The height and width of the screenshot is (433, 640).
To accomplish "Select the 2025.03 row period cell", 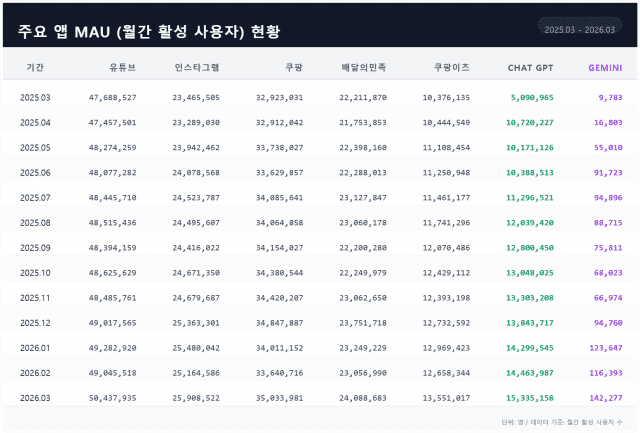I will pyautogui.click(x=35, y=98).
